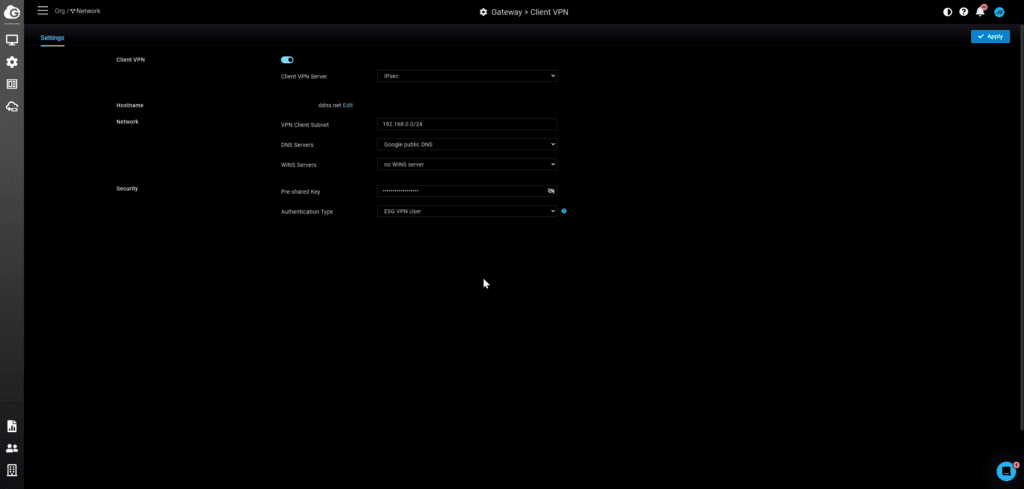Click the help question mark icon
This screenshot has width=1024, height=489.
pos(964,12)
